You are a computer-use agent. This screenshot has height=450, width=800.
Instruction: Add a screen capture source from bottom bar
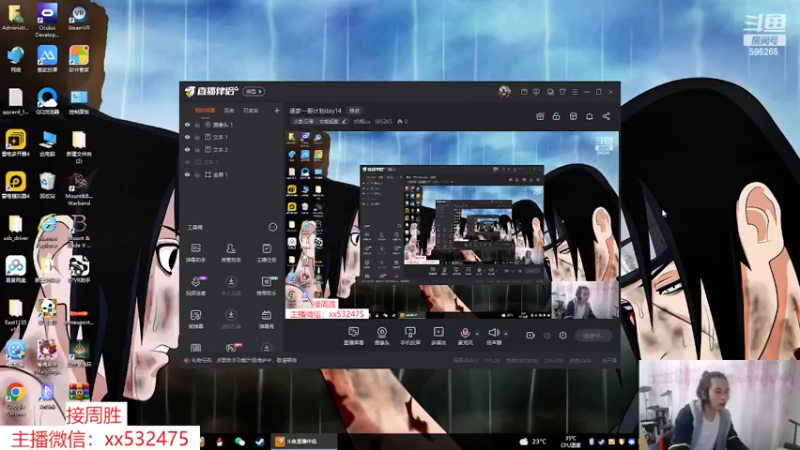pos(354,336)
